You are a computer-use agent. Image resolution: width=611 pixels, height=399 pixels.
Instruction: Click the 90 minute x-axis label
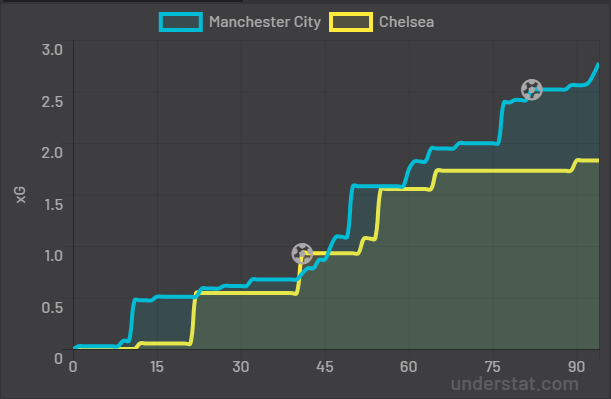coord(576,367)
